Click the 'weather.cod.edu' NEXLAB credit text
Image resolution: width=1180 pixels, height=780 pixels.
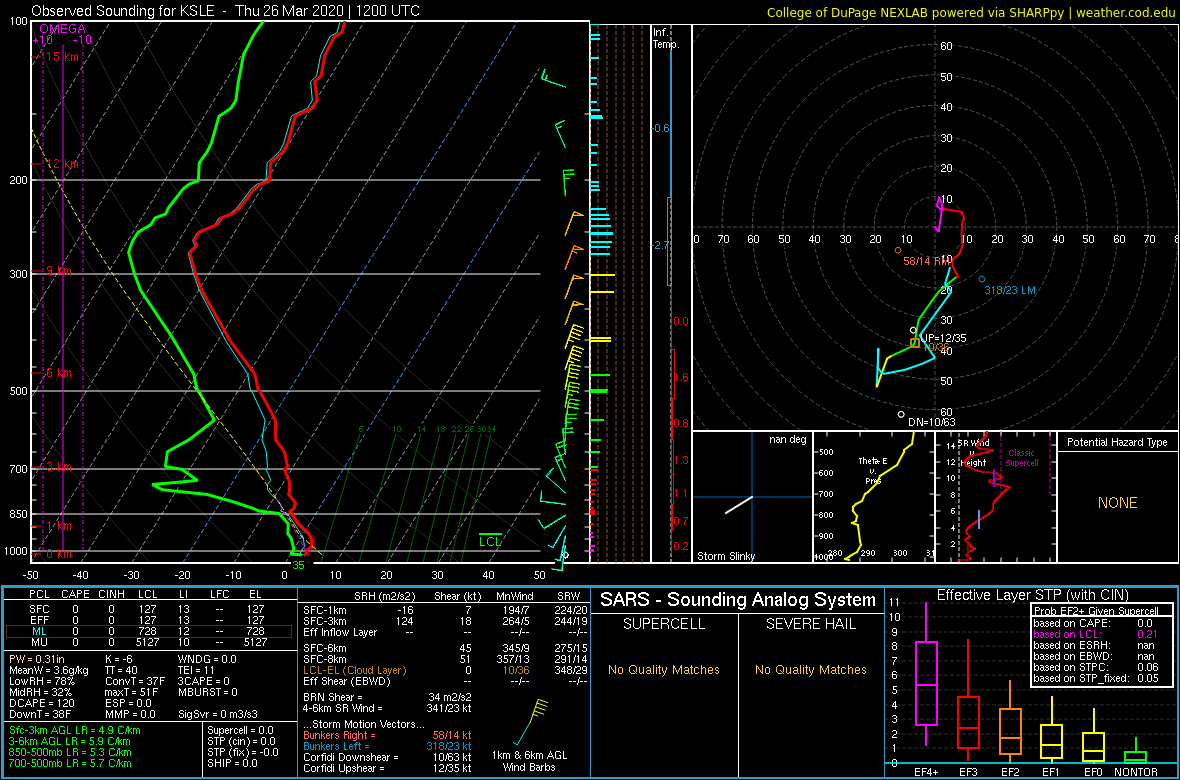(x=1126, y=11)
